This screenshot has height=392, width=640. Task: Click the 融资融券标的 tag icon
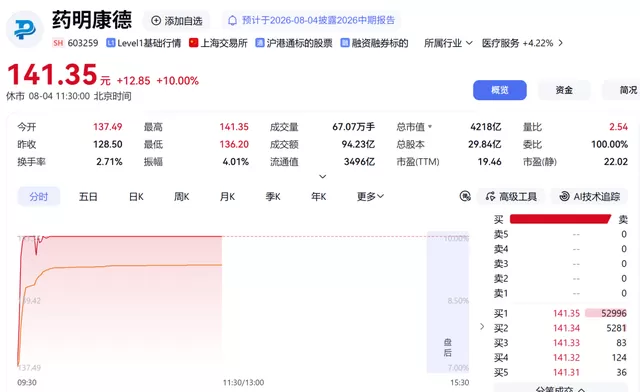tap(345, 43)
